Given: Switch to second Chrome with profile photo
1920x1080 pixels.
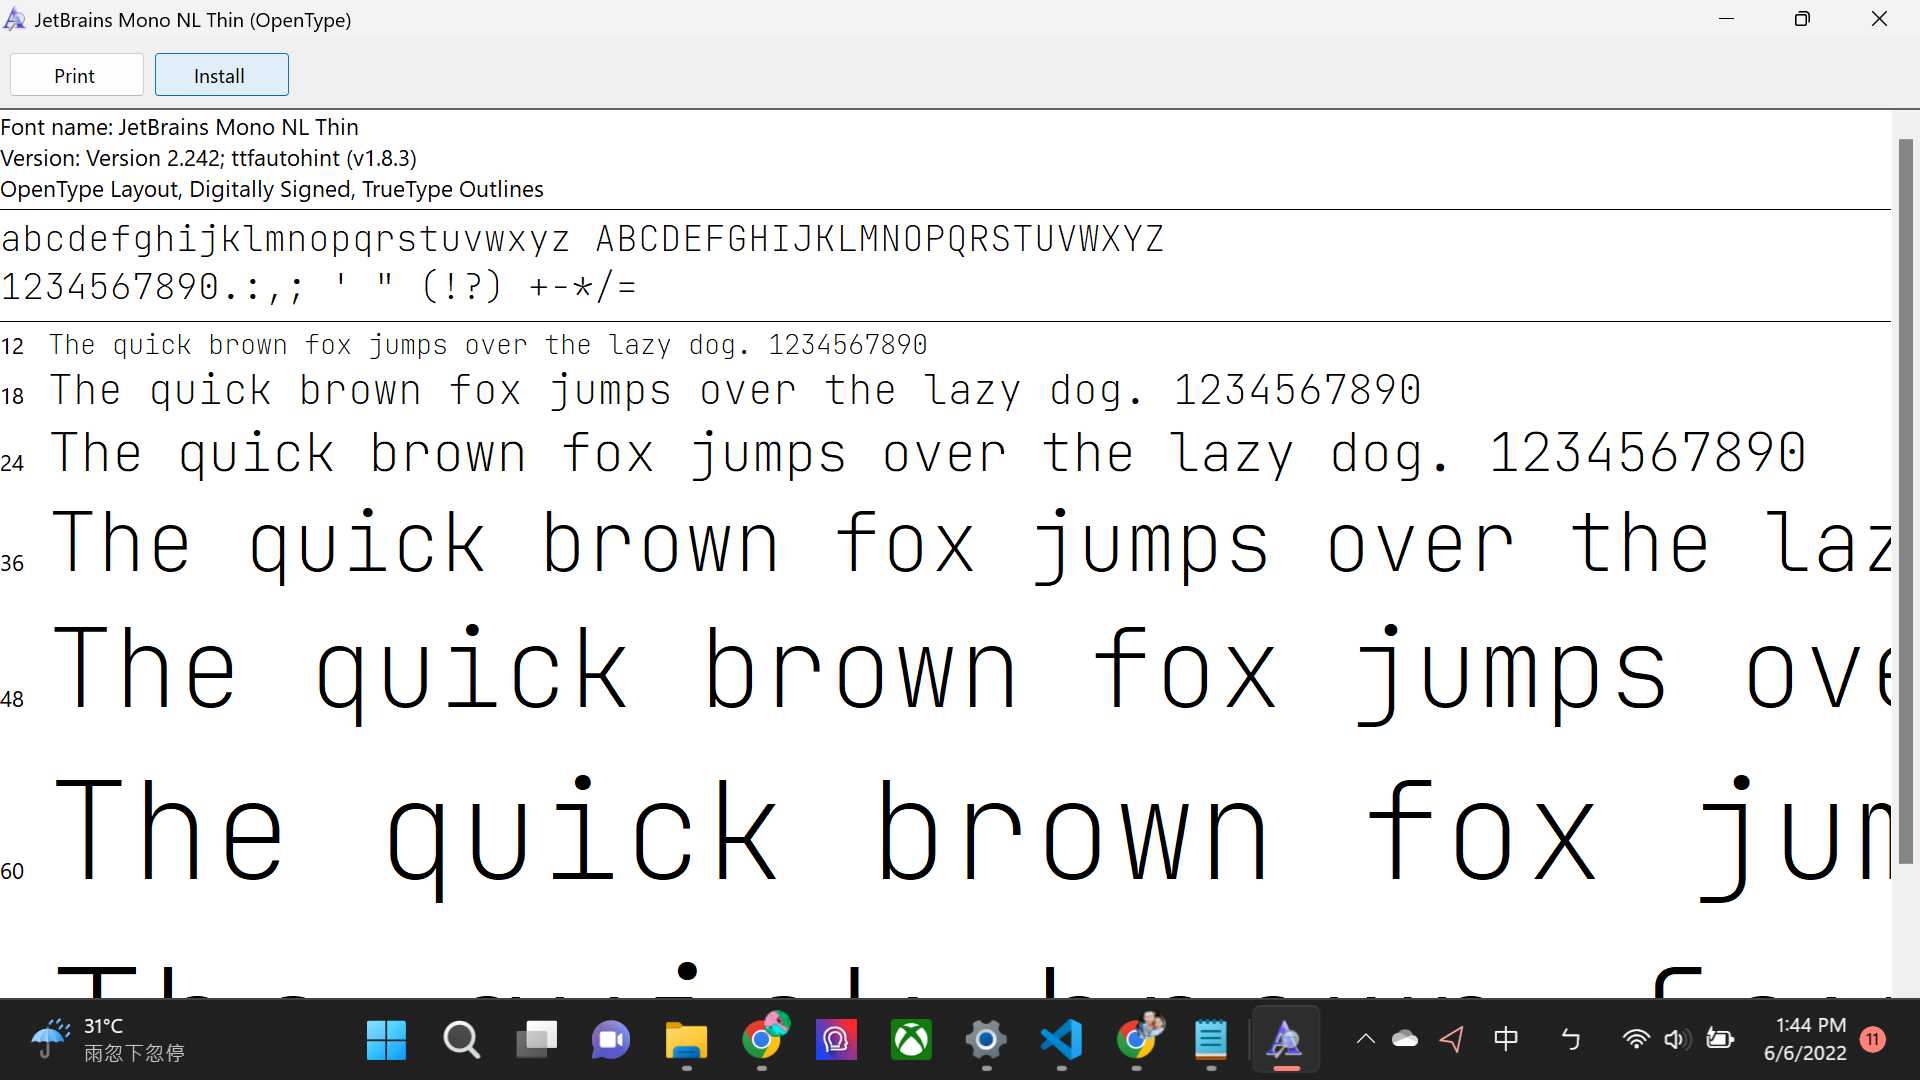Looking at the screenshot, I should point(1138,1038).
